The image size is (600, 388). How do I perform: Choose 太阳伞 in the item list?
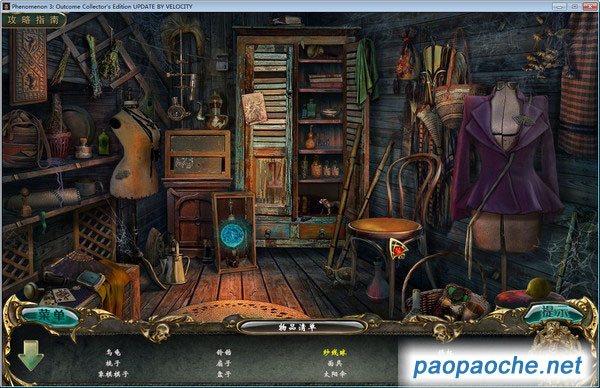click(335, 374)
